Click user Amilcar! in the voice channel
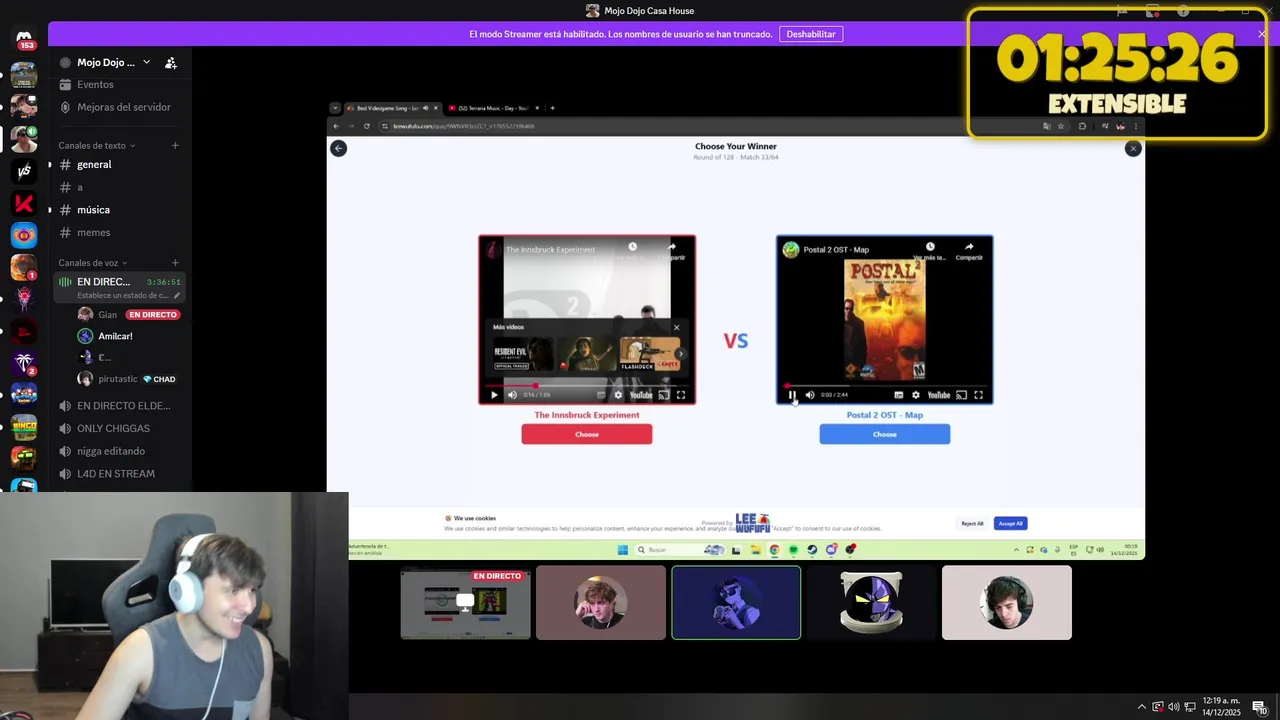Image resolution: width=1280 pixels, height=720 pixels. (x=115, y=336)
